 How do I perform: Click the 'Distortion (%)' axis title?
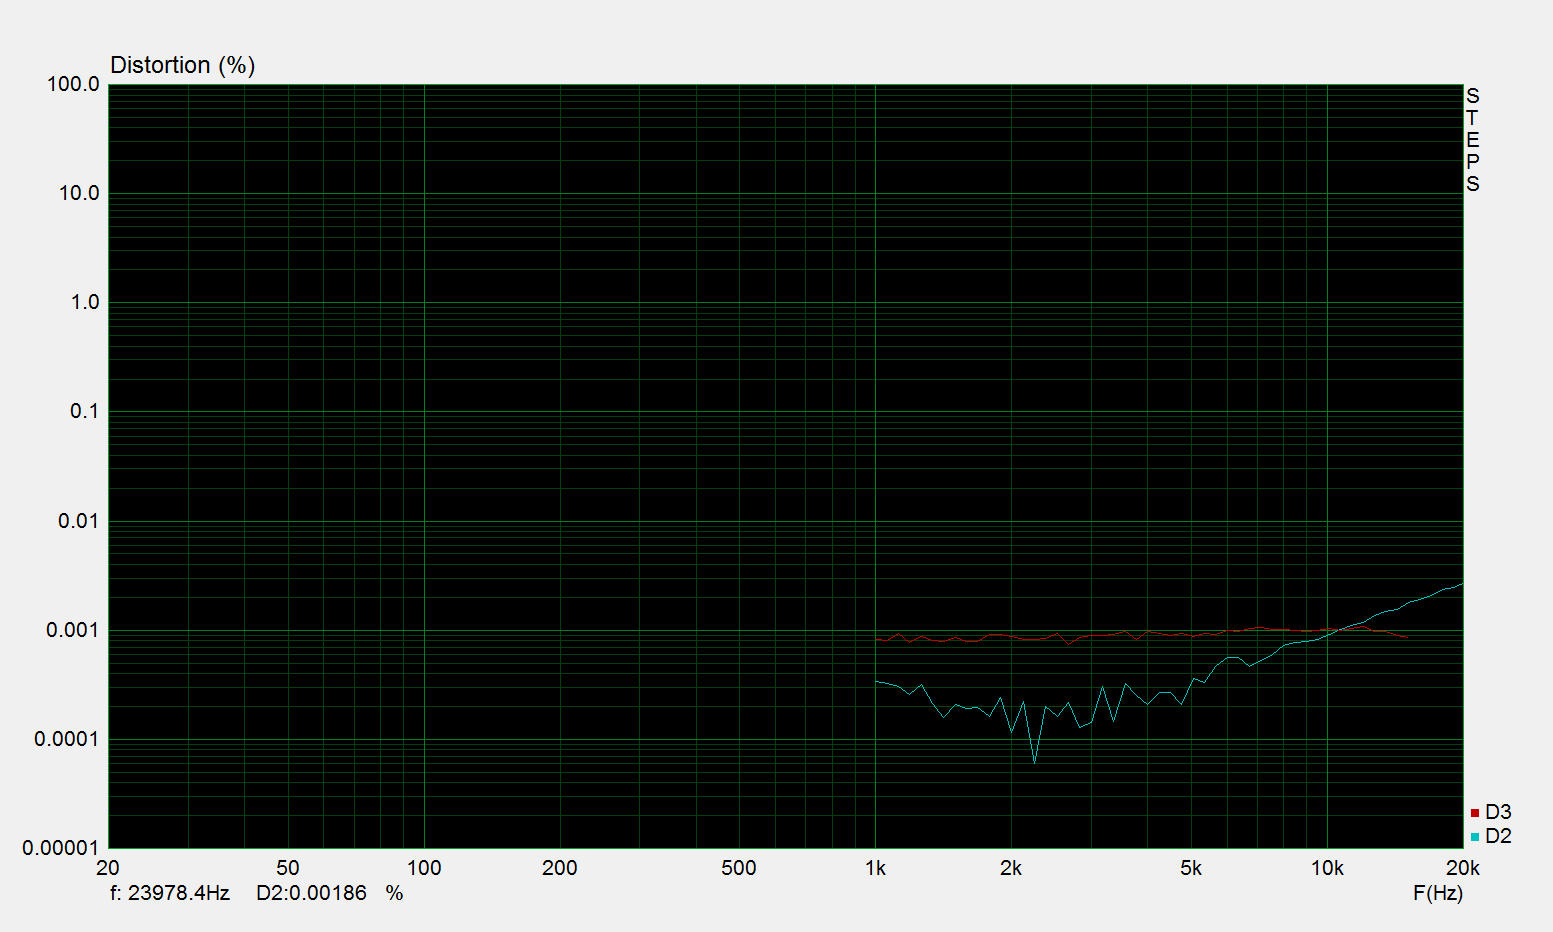coord(183,65)
